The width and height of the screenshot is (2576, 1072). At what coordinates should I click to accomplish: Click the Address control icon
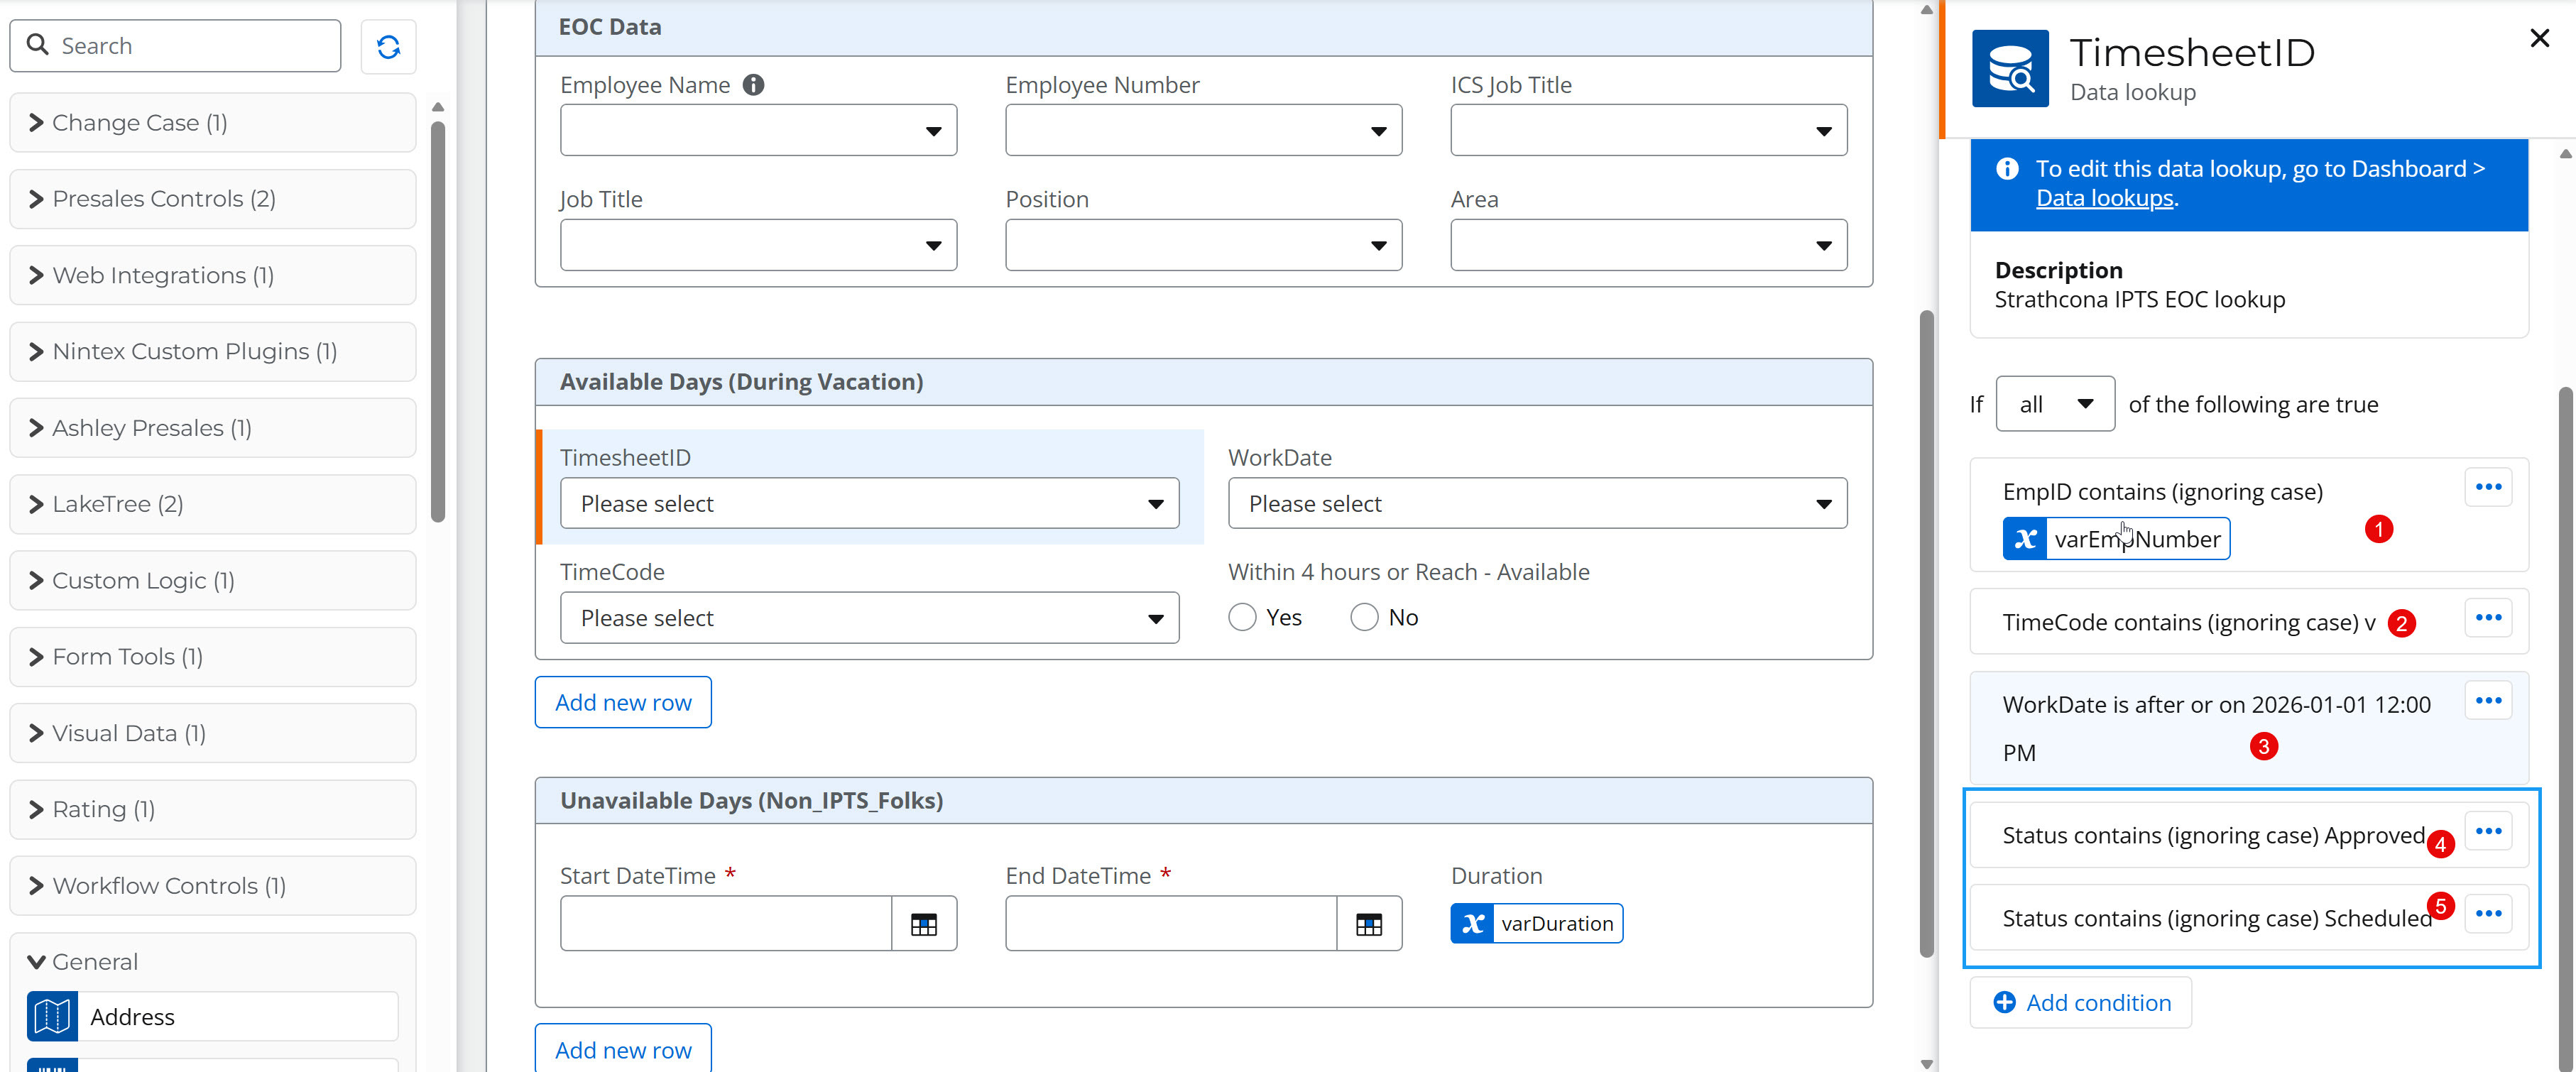[52, 1016]
